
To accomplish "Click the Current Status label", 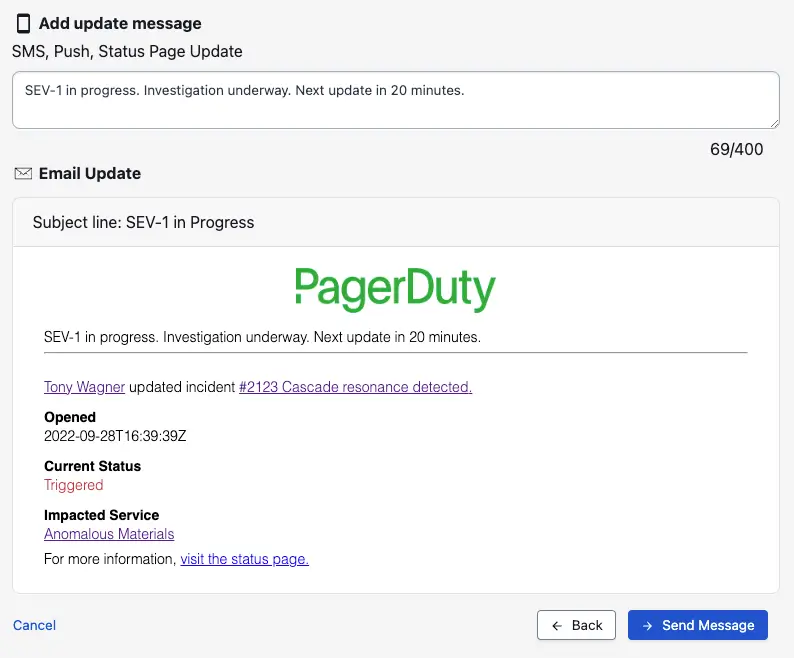I will 92,466.
